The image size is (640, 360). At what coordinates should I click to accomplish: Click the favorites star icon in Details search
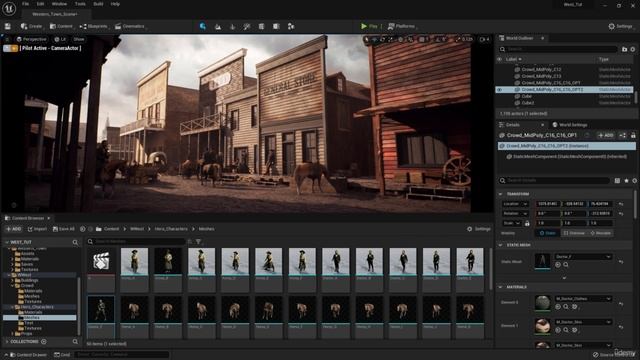(626, 180)
